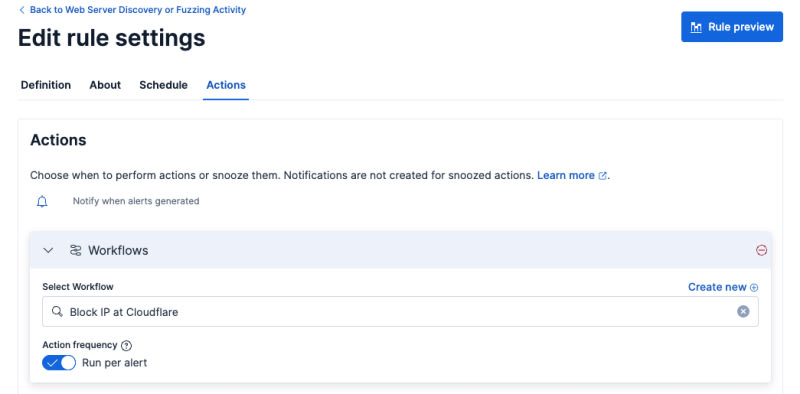Switch to the About tab

[105, 85]
